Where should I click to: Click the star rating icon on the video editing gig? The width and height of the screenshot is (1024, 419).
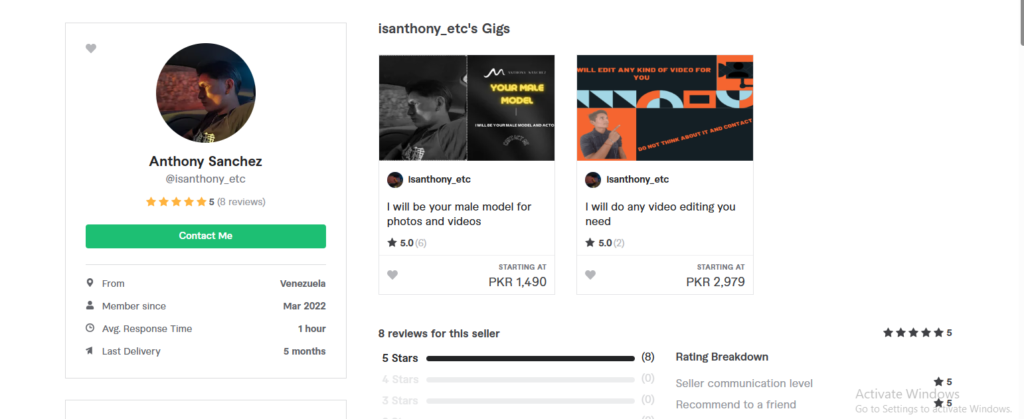590,242
